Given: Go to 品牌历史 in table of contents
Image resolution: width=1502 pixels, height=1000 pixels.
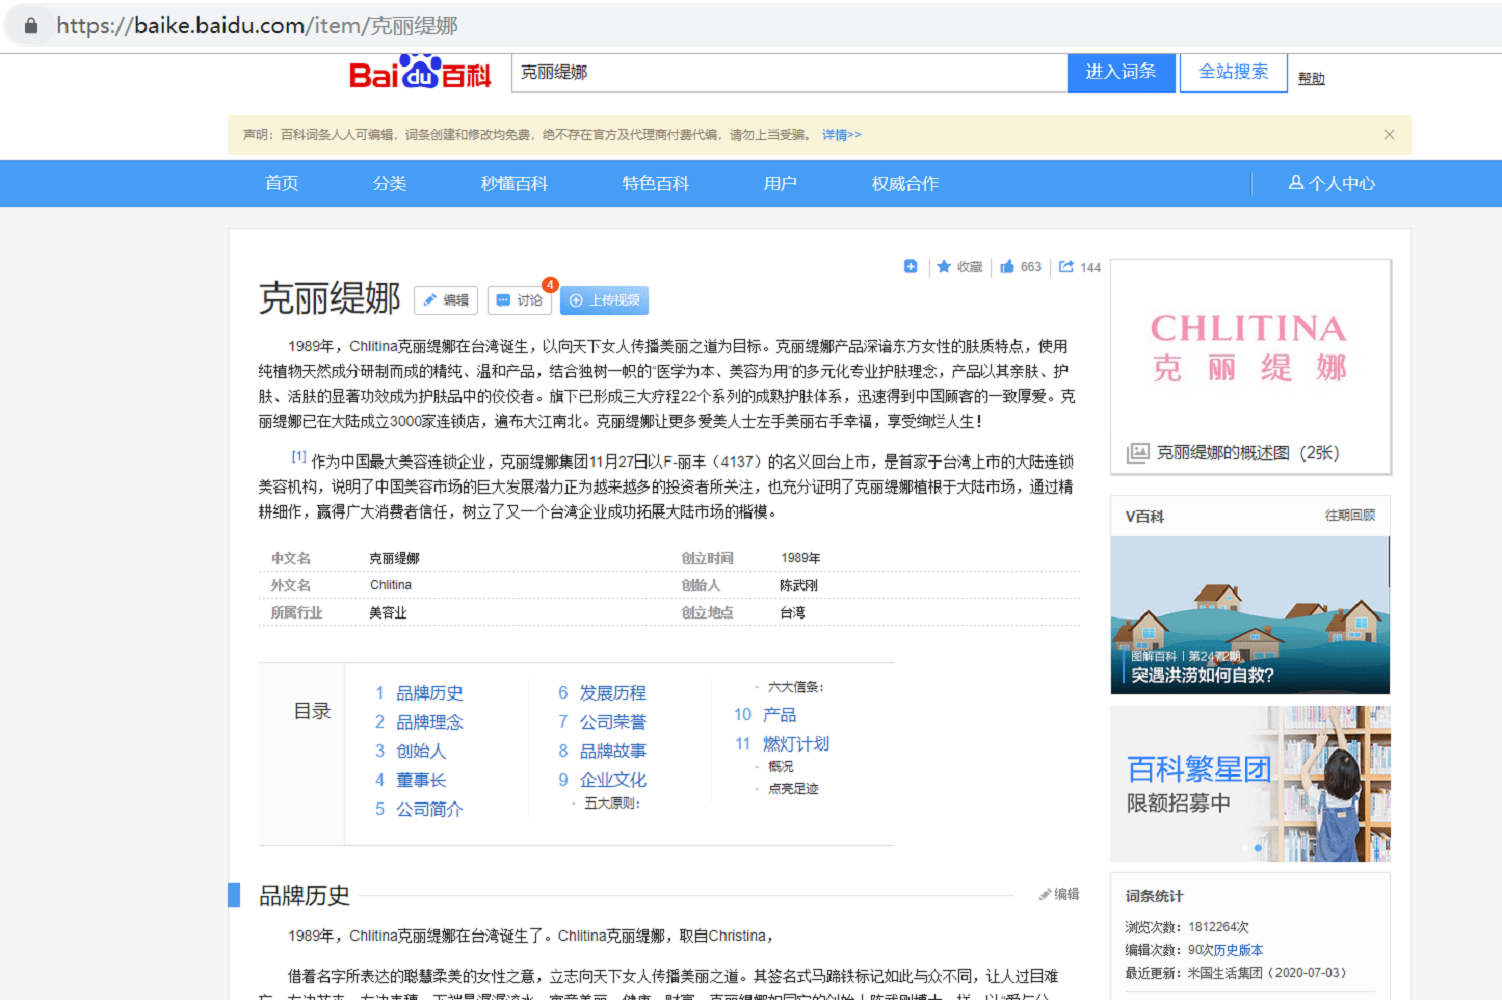Looking at the screenshot, I should [430, 693].
